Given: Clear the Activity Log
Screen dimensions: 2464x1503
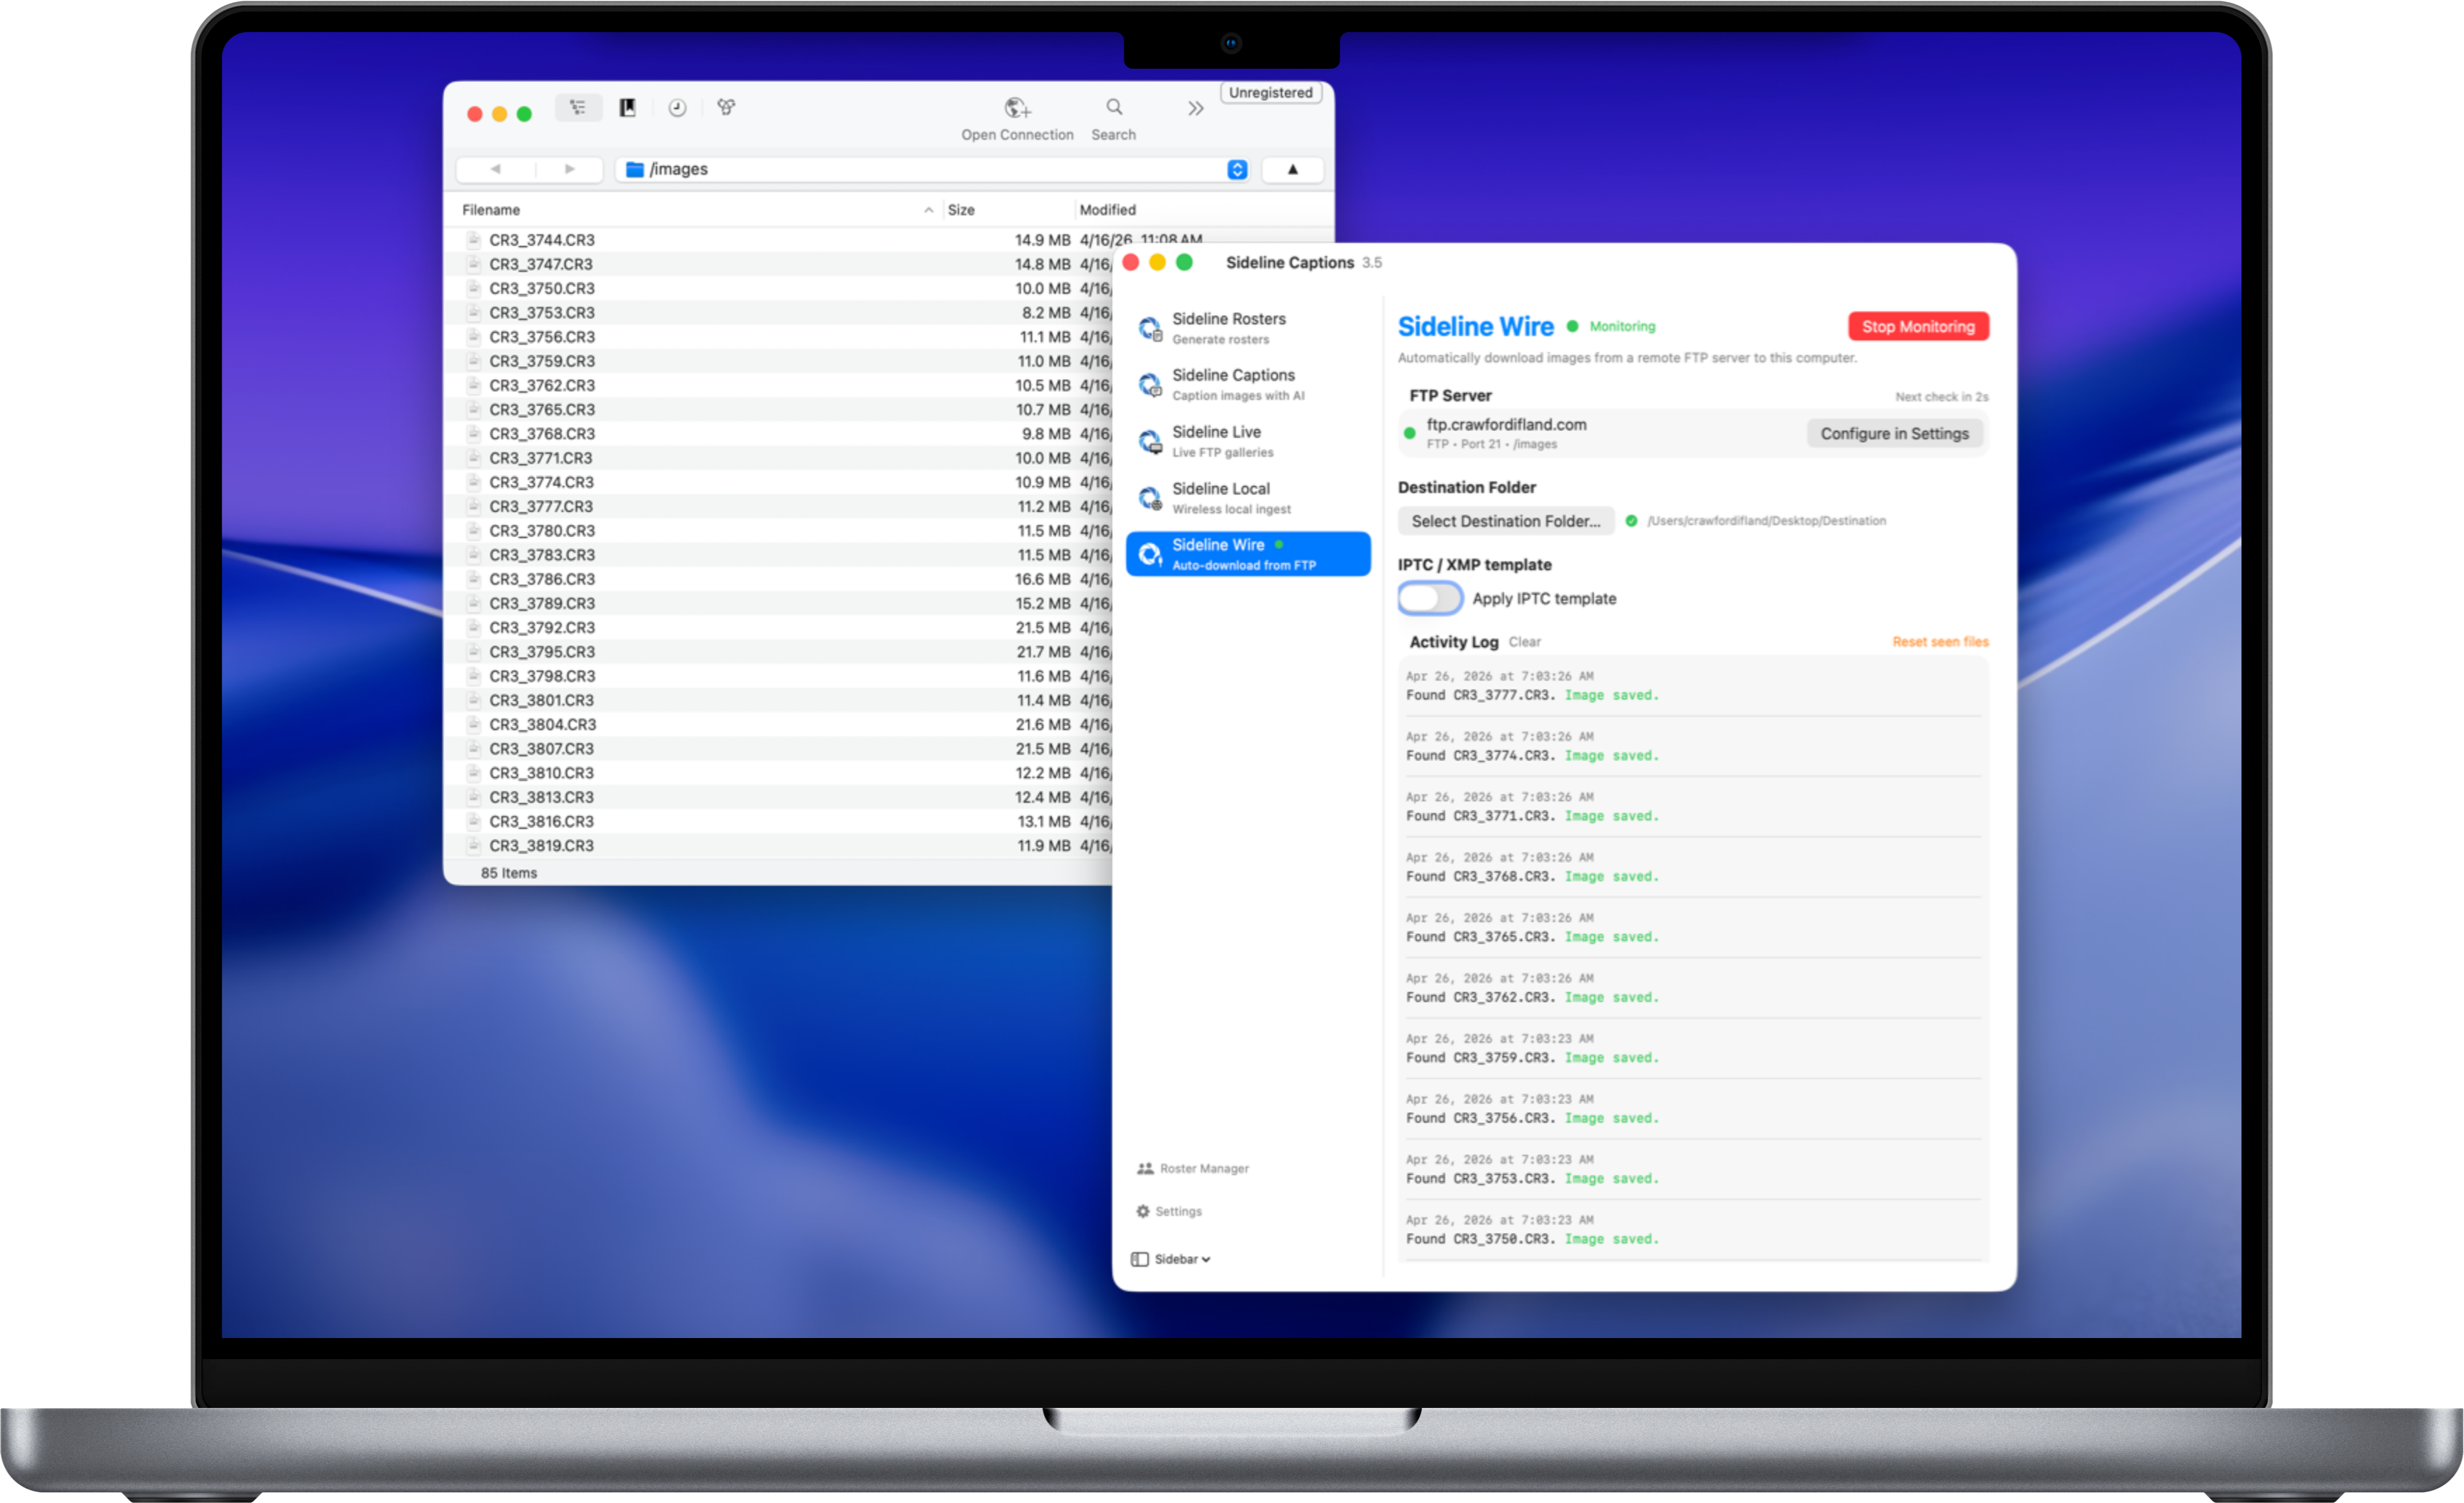Looking at the screenshot, I should [1524, 642].
